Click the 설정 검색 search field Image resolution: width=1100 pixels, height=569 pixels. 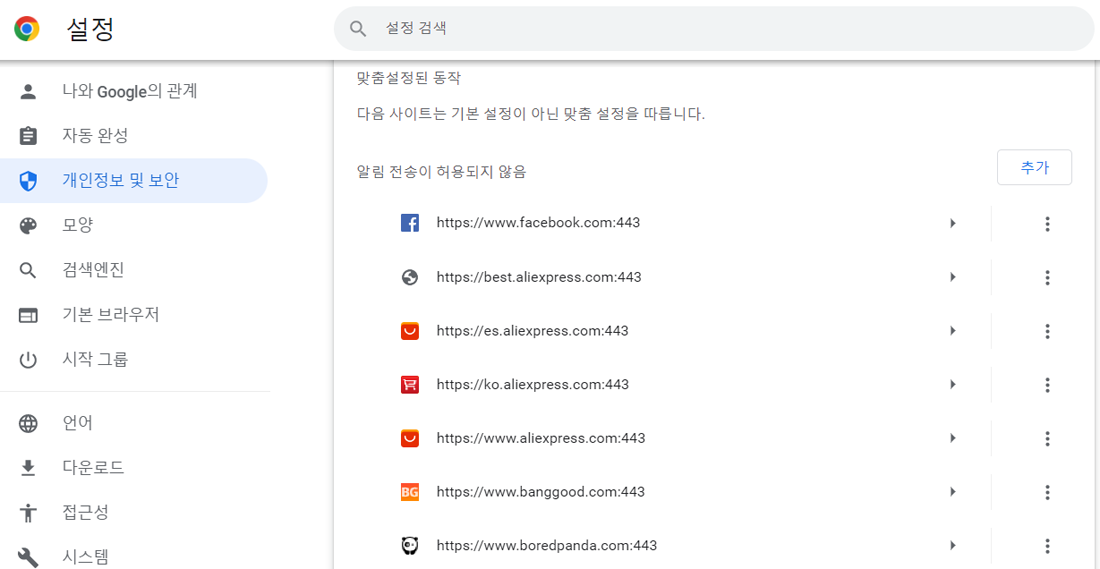pyautogui.click(x=713, y=29)
